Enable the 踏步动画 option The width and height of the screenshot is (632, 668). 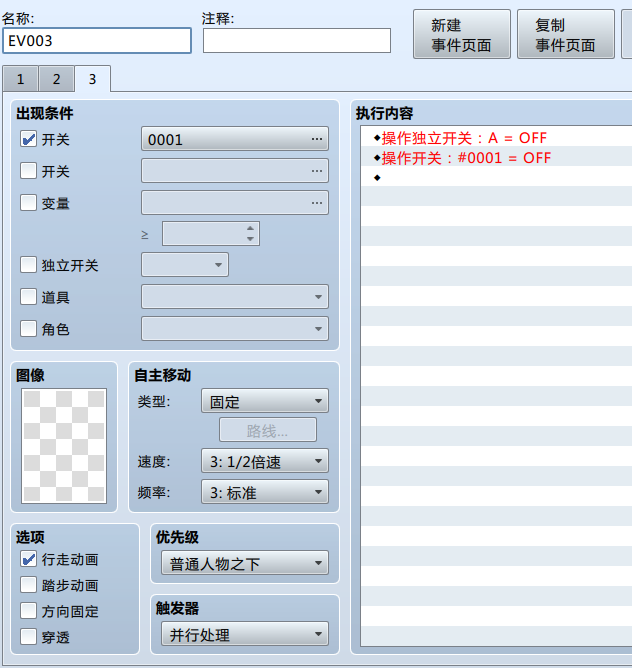coord(29,585)
